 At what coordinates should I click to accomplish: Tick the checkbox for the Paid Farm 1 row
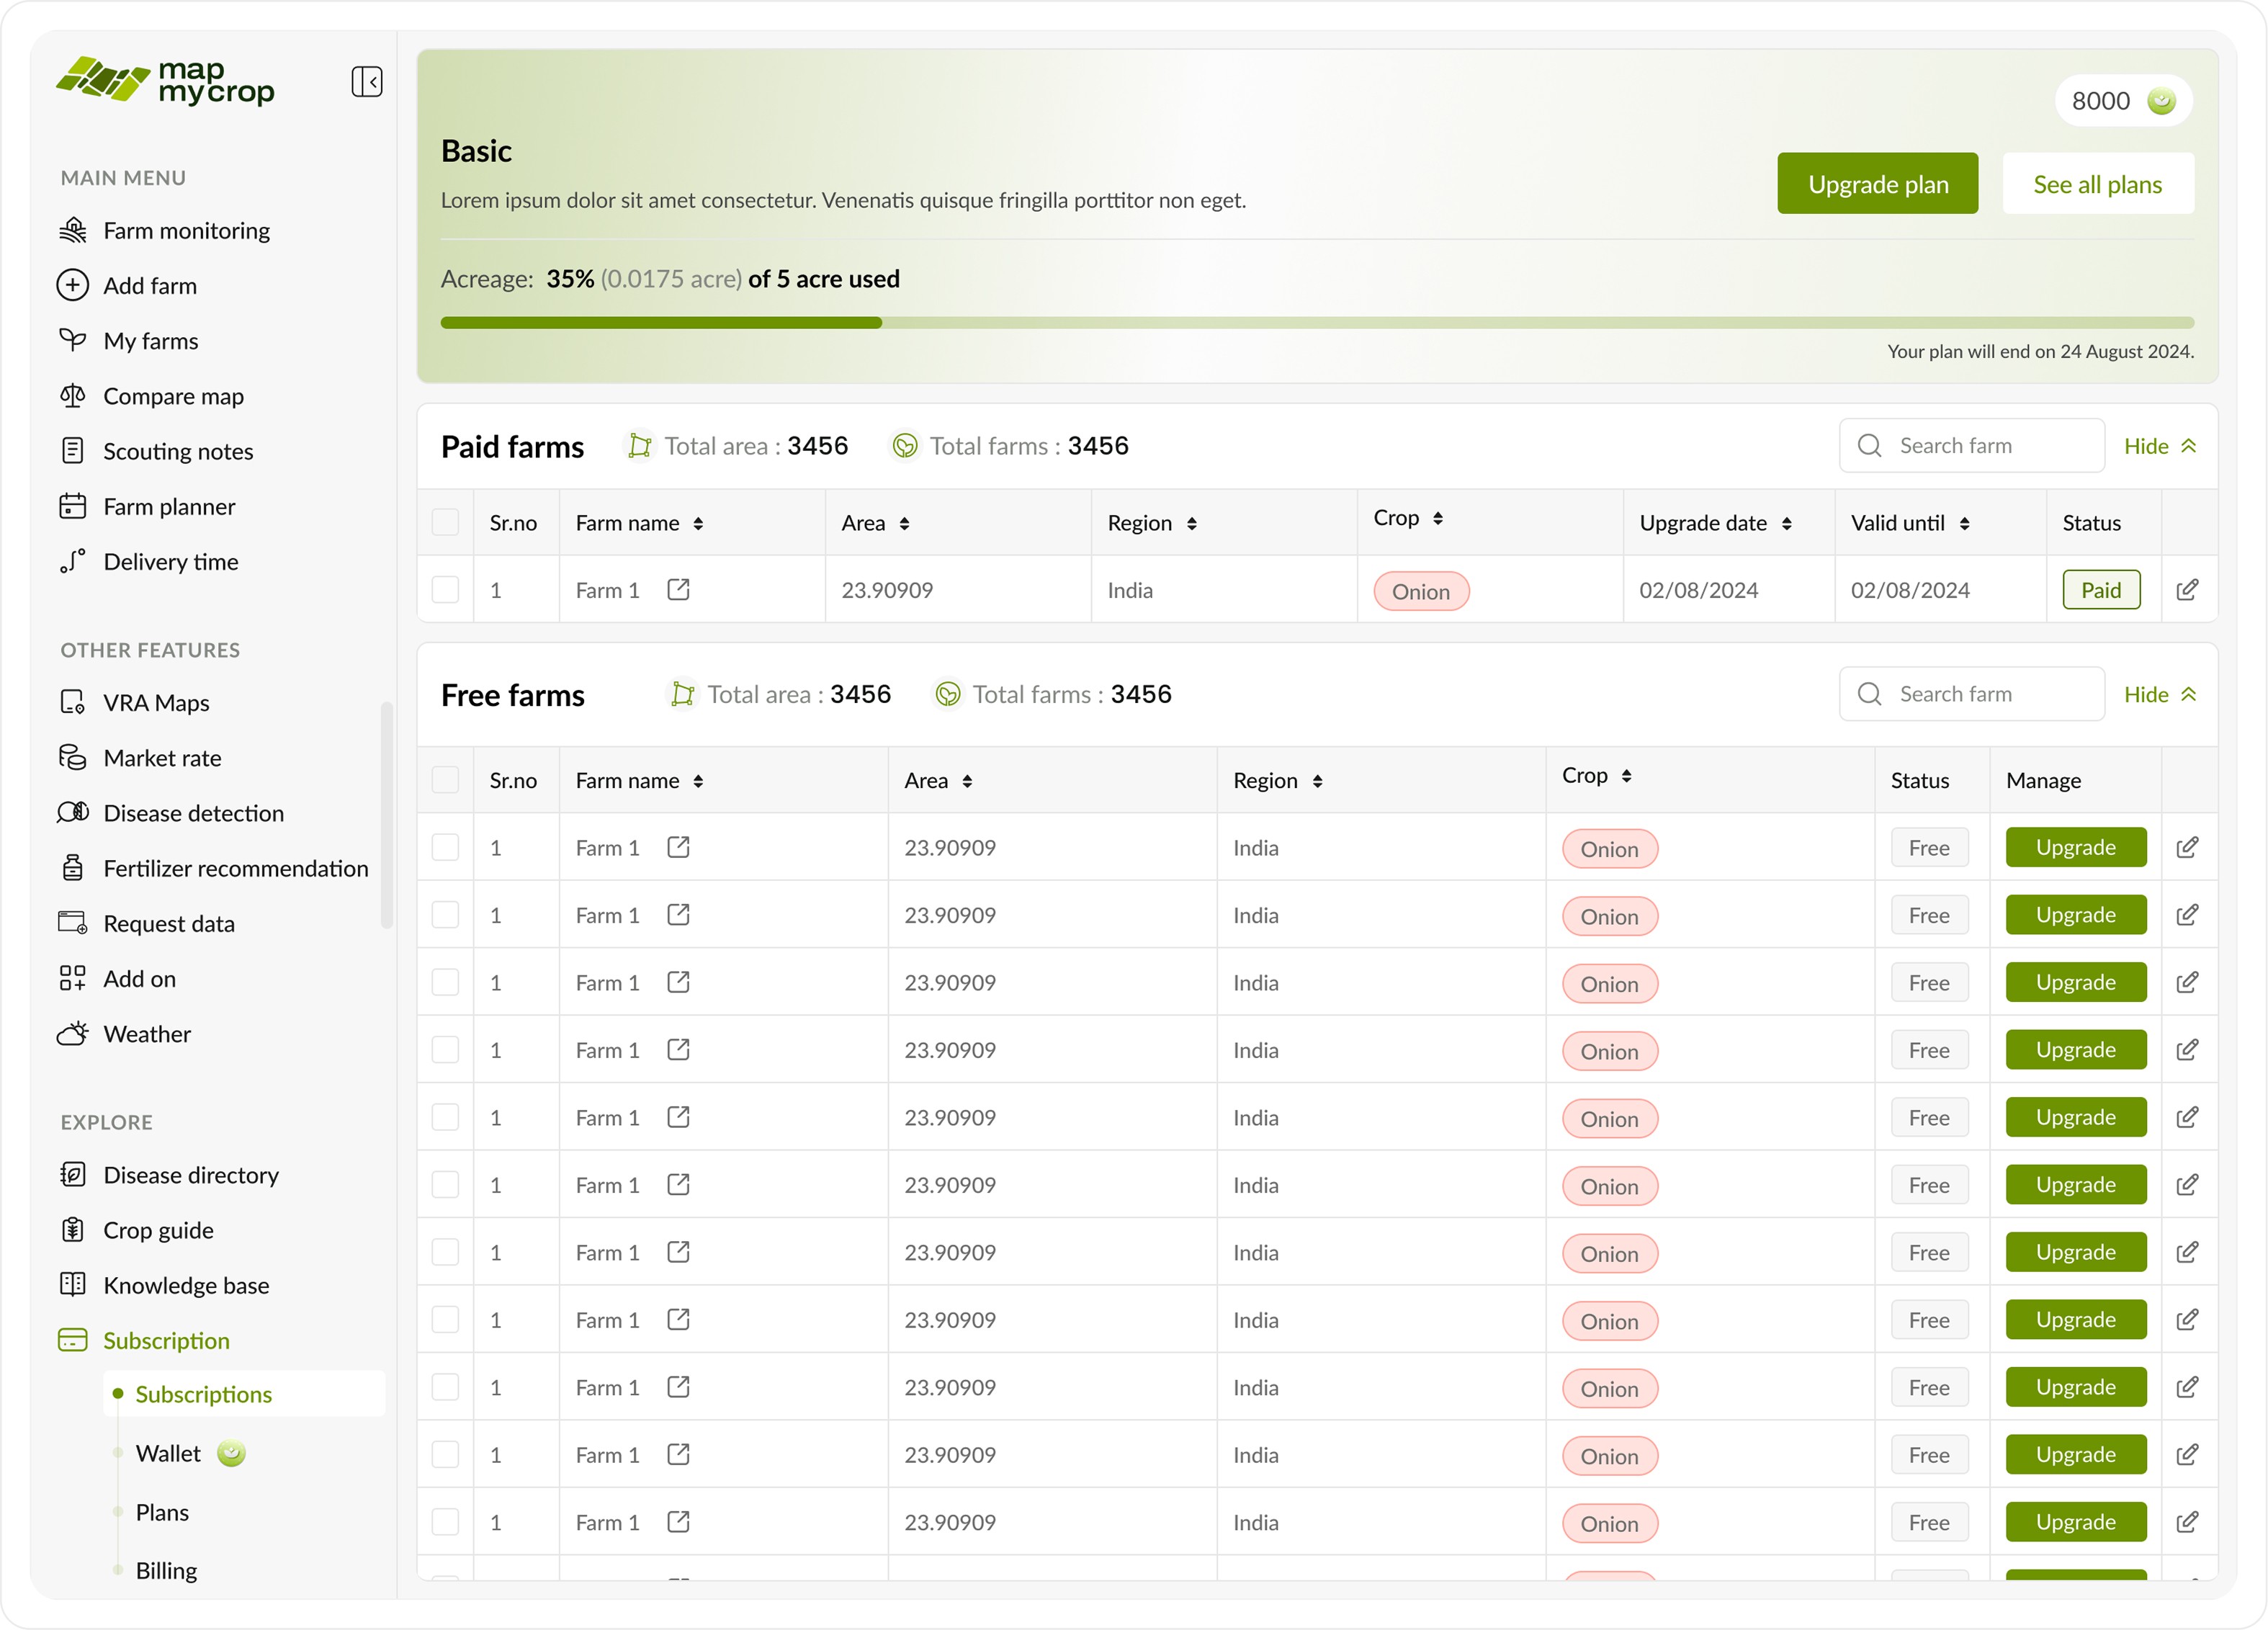coord(445,589)
